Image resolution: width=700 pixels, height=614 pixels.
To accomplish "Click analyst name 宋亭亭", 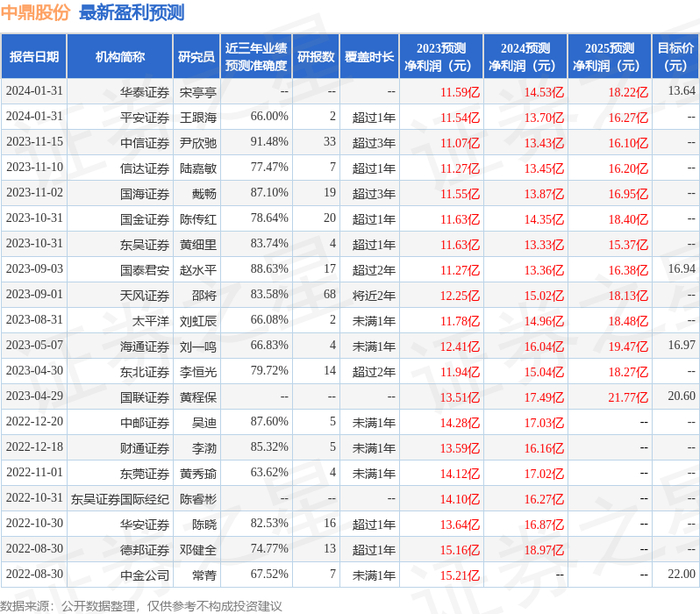I will pyautogui.click(x=198, y=92).
